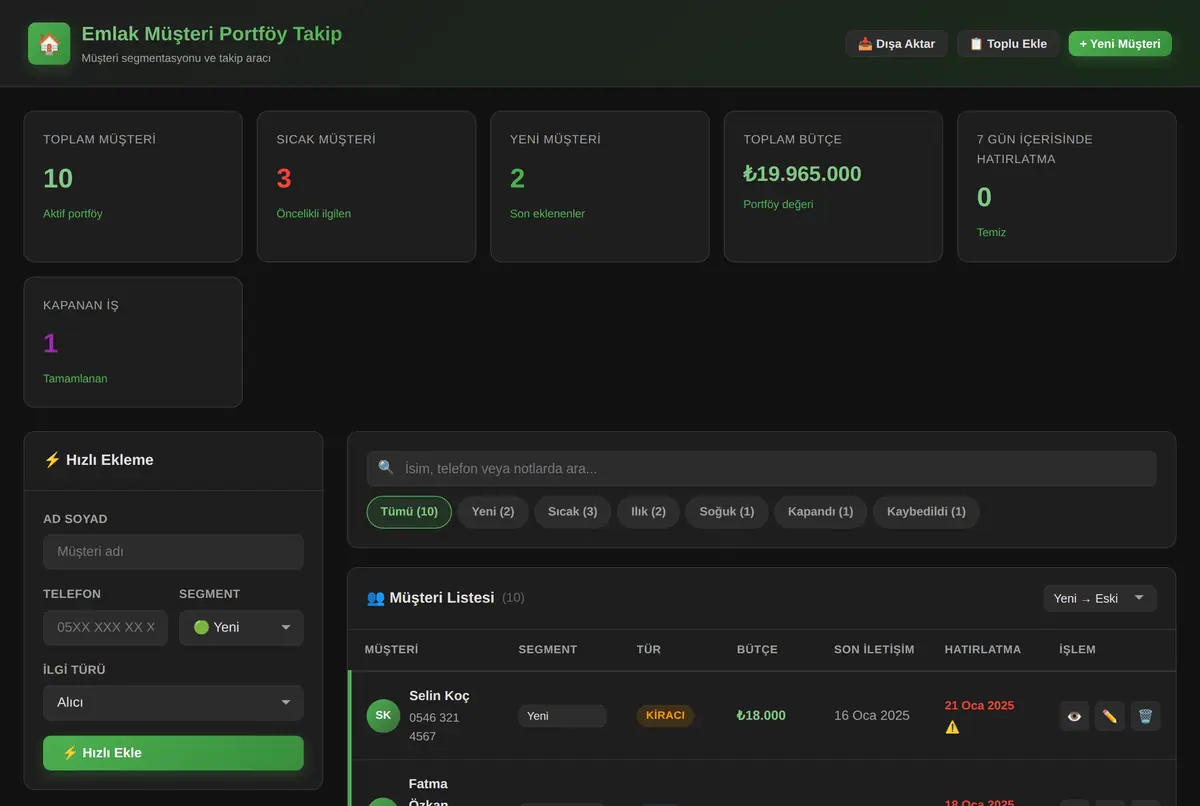1200x806 pixels.
Task: Click the 7 Gün İçerisinde Hatırlatma card
Action: 1067,186
